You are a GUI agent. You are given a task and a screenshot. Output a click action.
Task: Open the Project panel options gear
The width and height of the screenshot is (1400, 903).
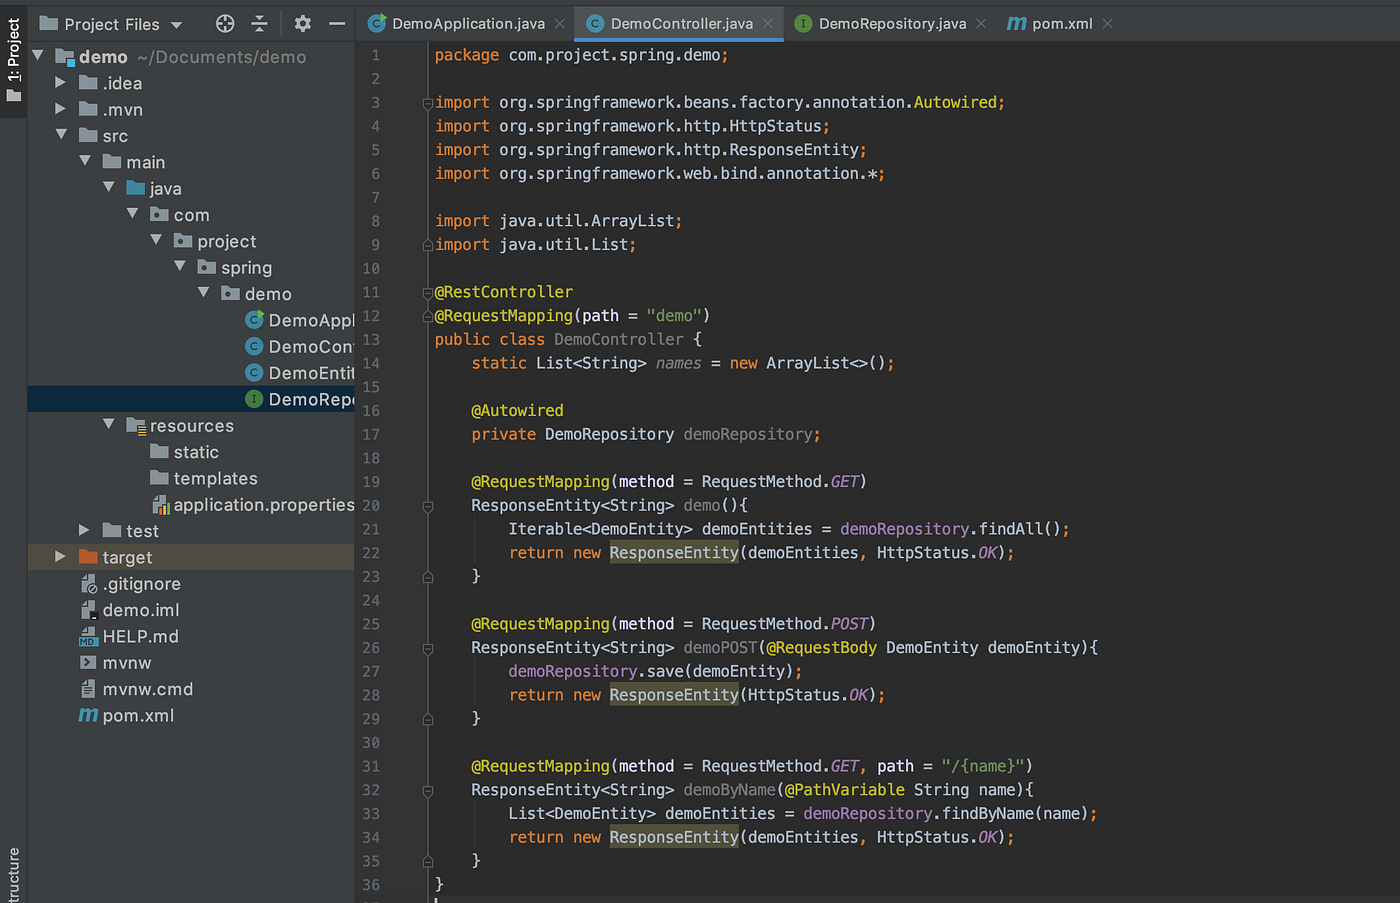coord(302,23)
